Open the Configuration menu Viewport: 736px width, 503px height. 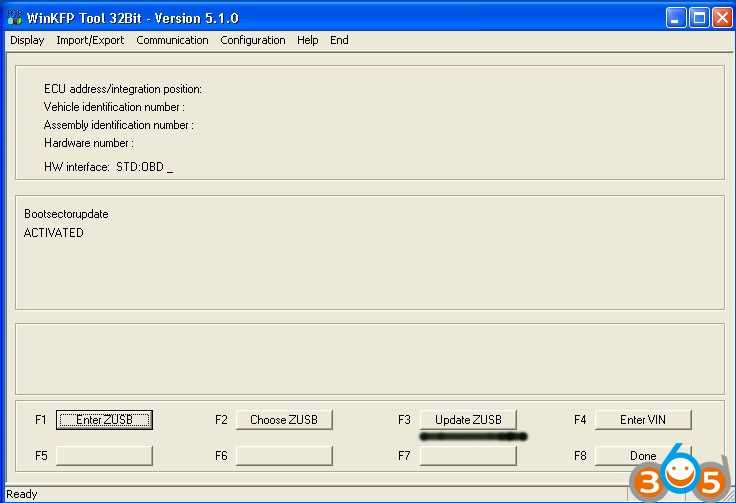point(252,40)
